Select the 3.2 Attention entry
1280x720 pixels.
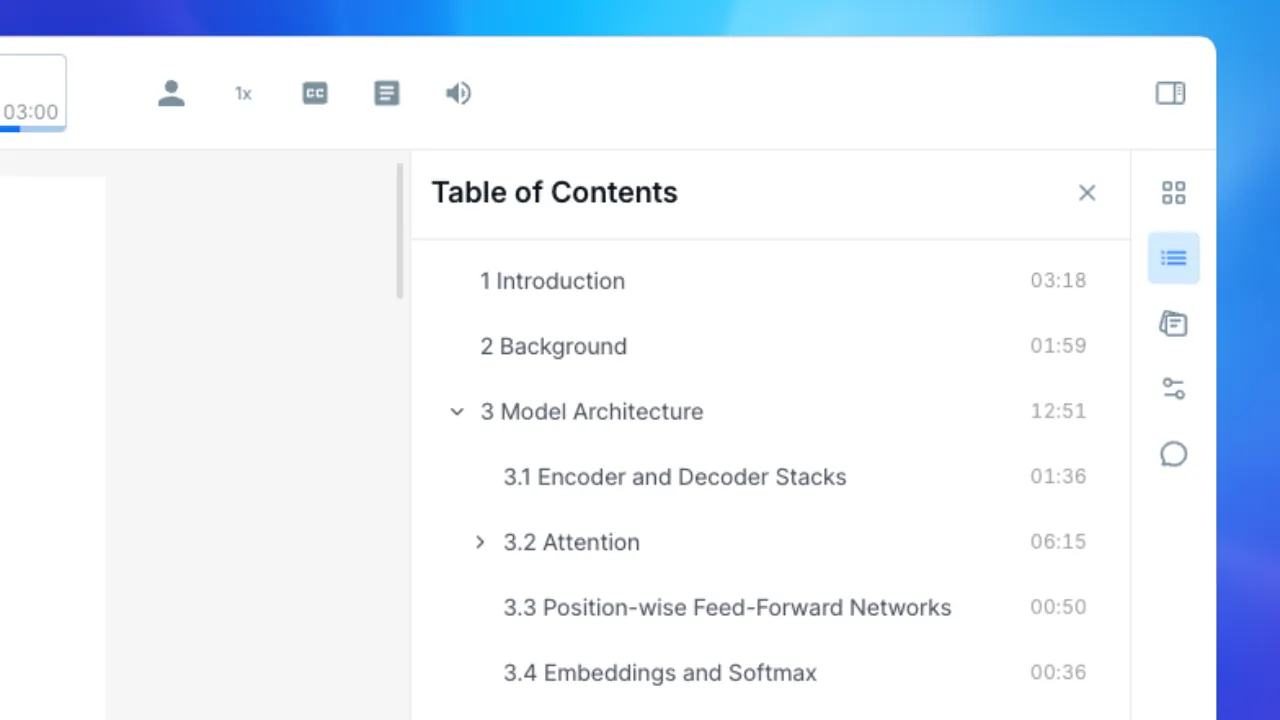tap(571, 542)
